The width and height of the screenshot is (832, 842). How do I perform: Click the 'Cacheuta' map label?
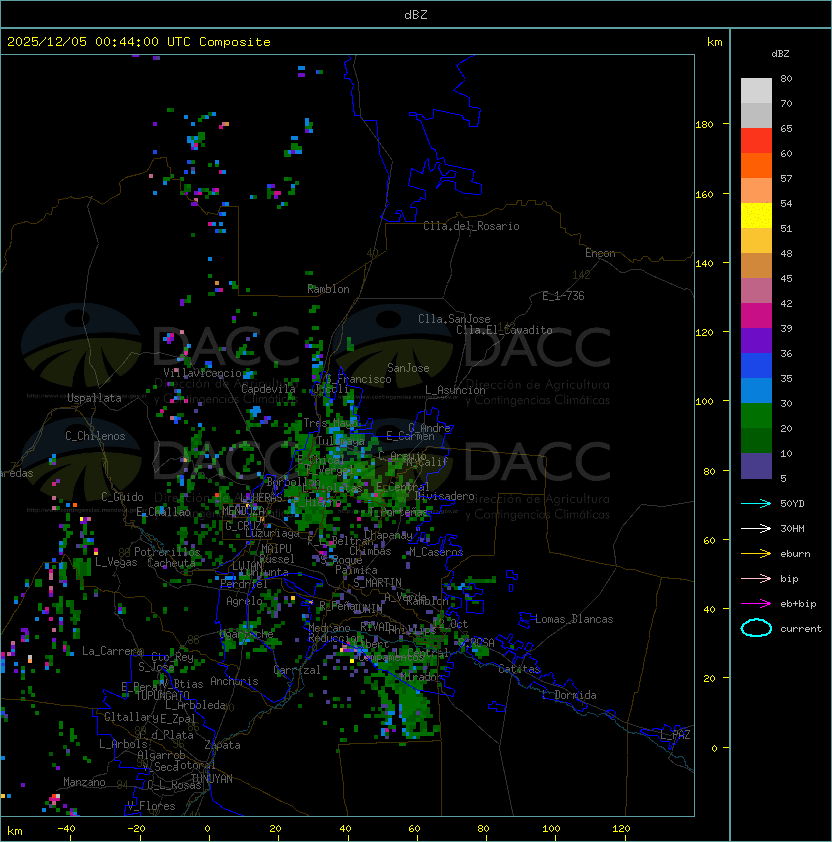tap(171, 563)
